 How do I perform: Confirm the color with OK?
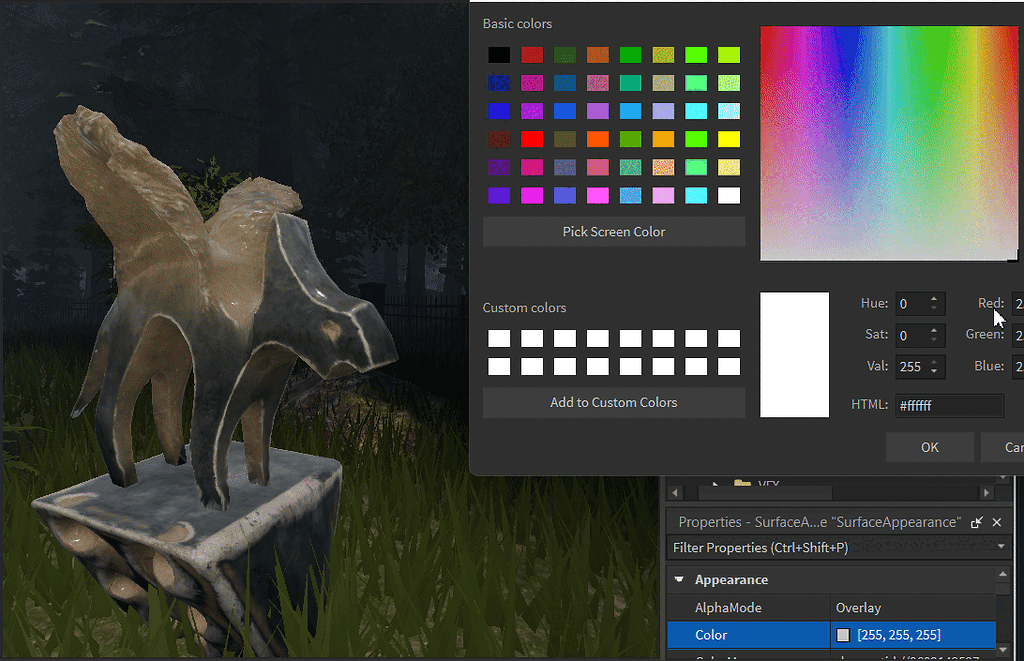click(x=929, y=447)
